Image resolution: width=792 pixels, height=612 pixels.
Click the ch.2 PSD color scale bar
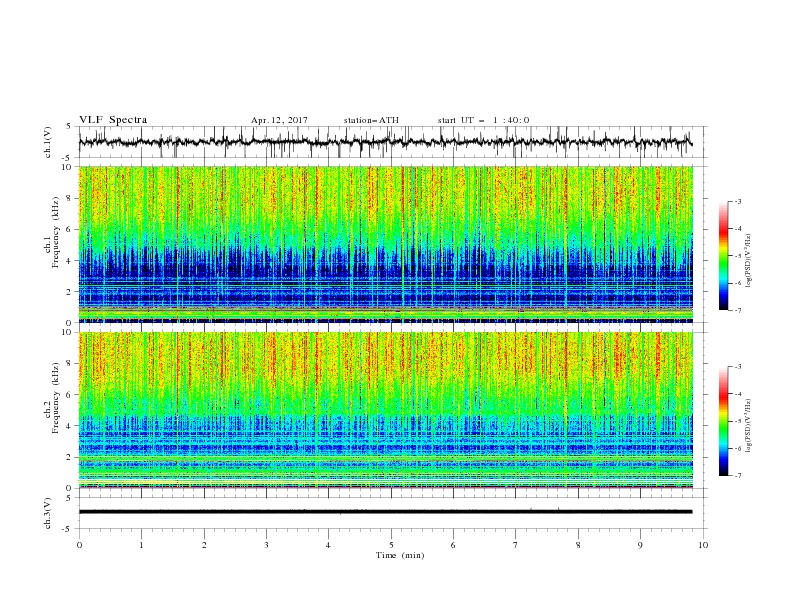click(723, 421)
